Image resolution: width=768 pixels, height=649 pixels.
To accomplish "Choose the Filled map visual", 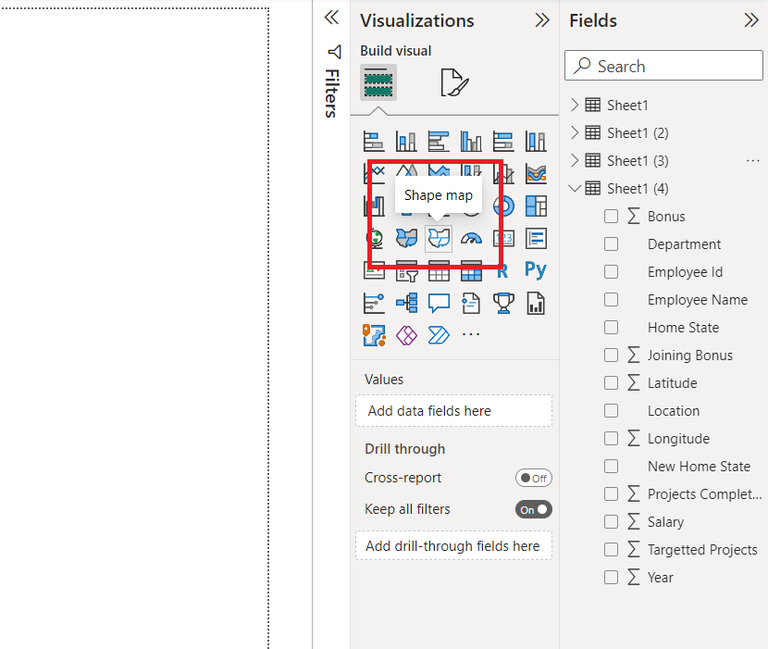I will coord(406,238).
